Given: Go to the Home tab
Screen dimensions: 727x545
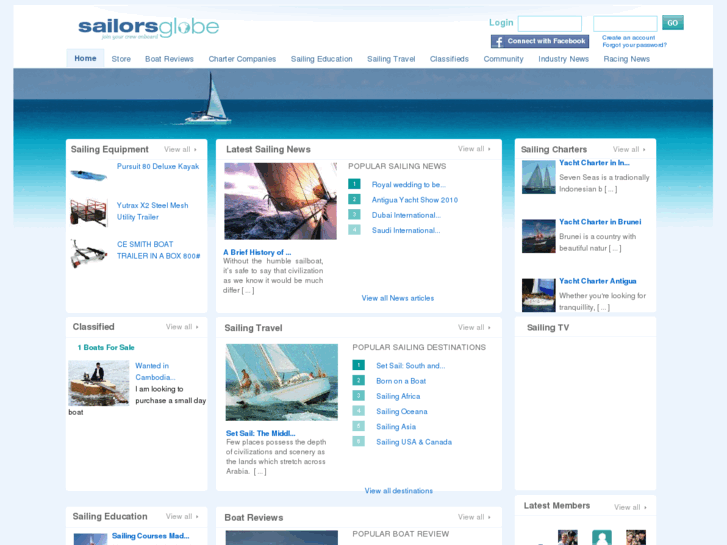Looking at the screenshot, I should [85, 58].
